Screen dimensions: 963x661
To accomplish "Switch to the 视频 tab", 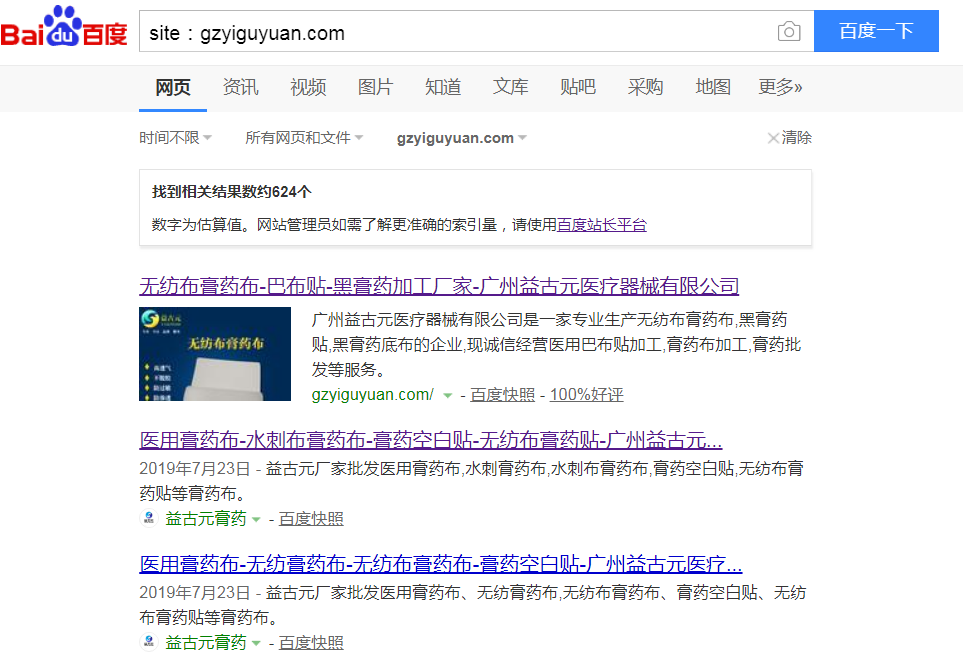I will click(x=308, y=87).
